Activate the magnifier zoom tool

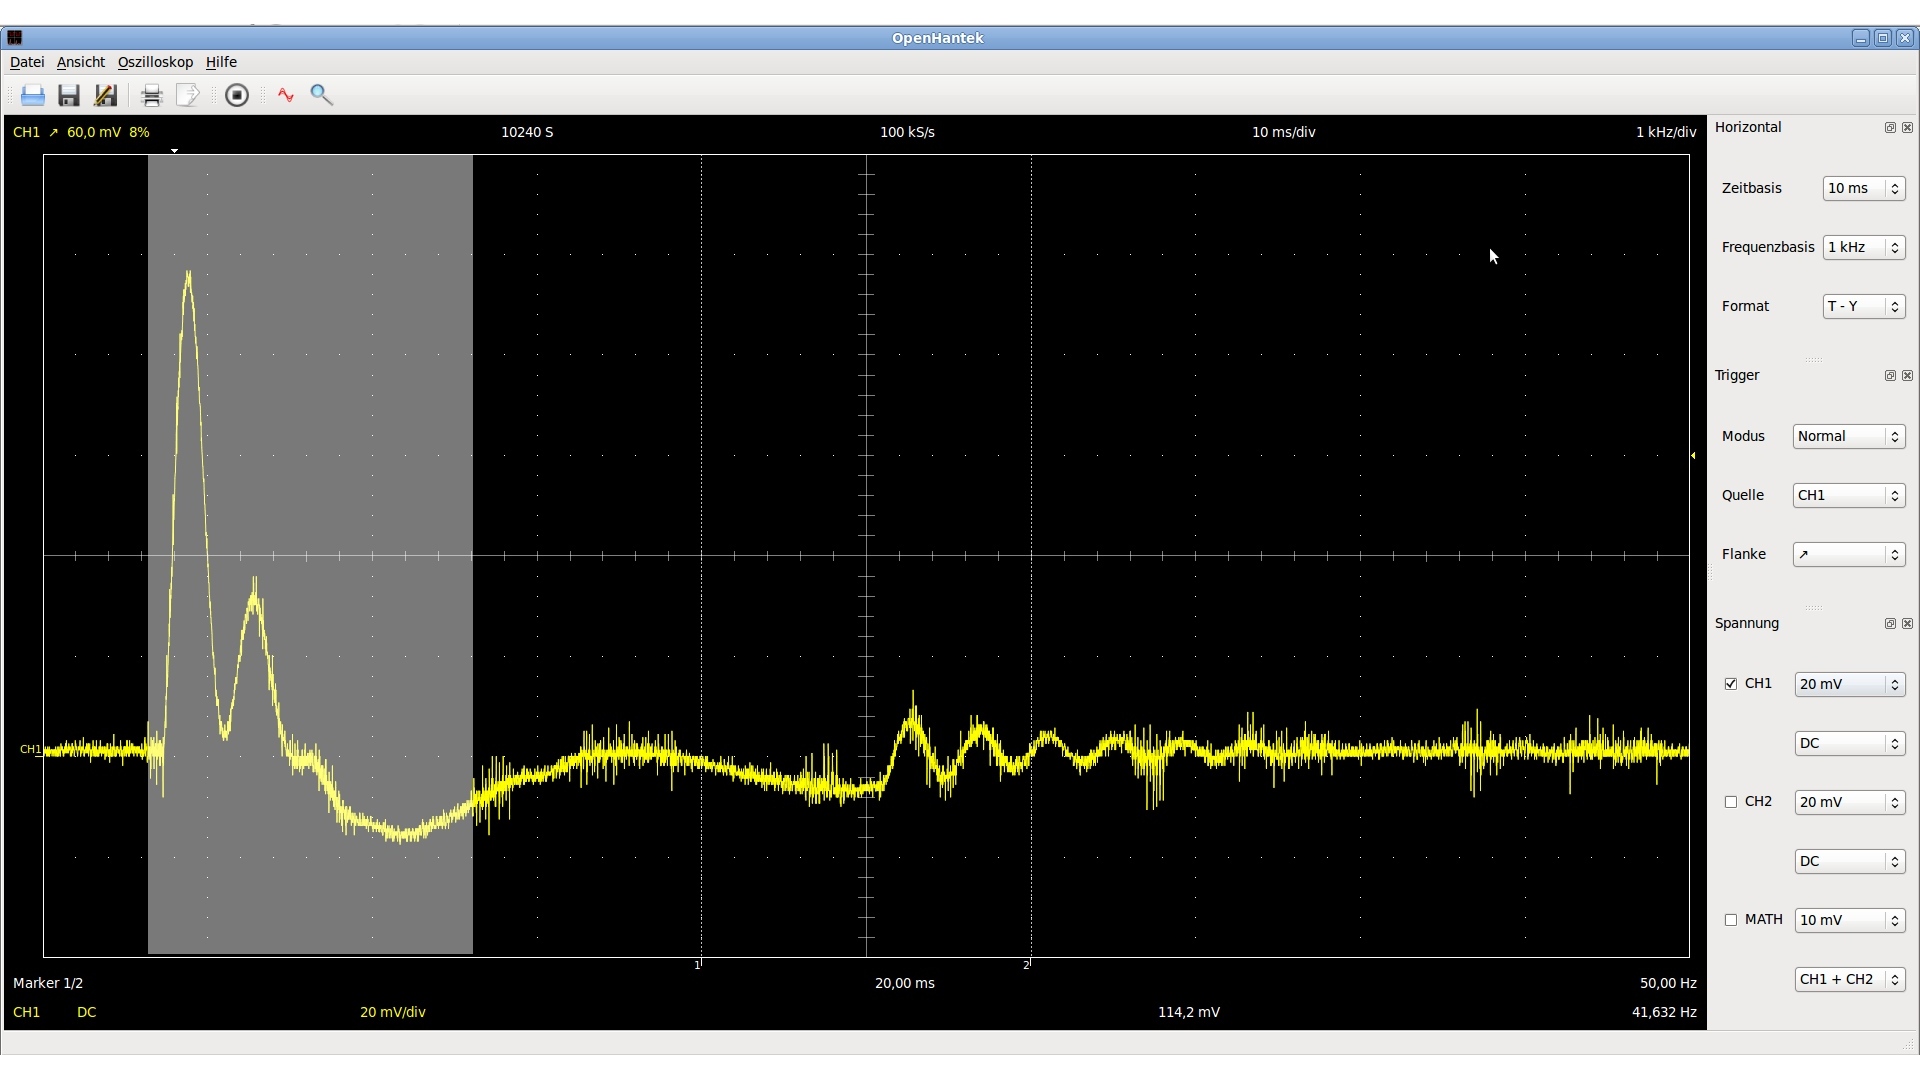tap(321, 95)
